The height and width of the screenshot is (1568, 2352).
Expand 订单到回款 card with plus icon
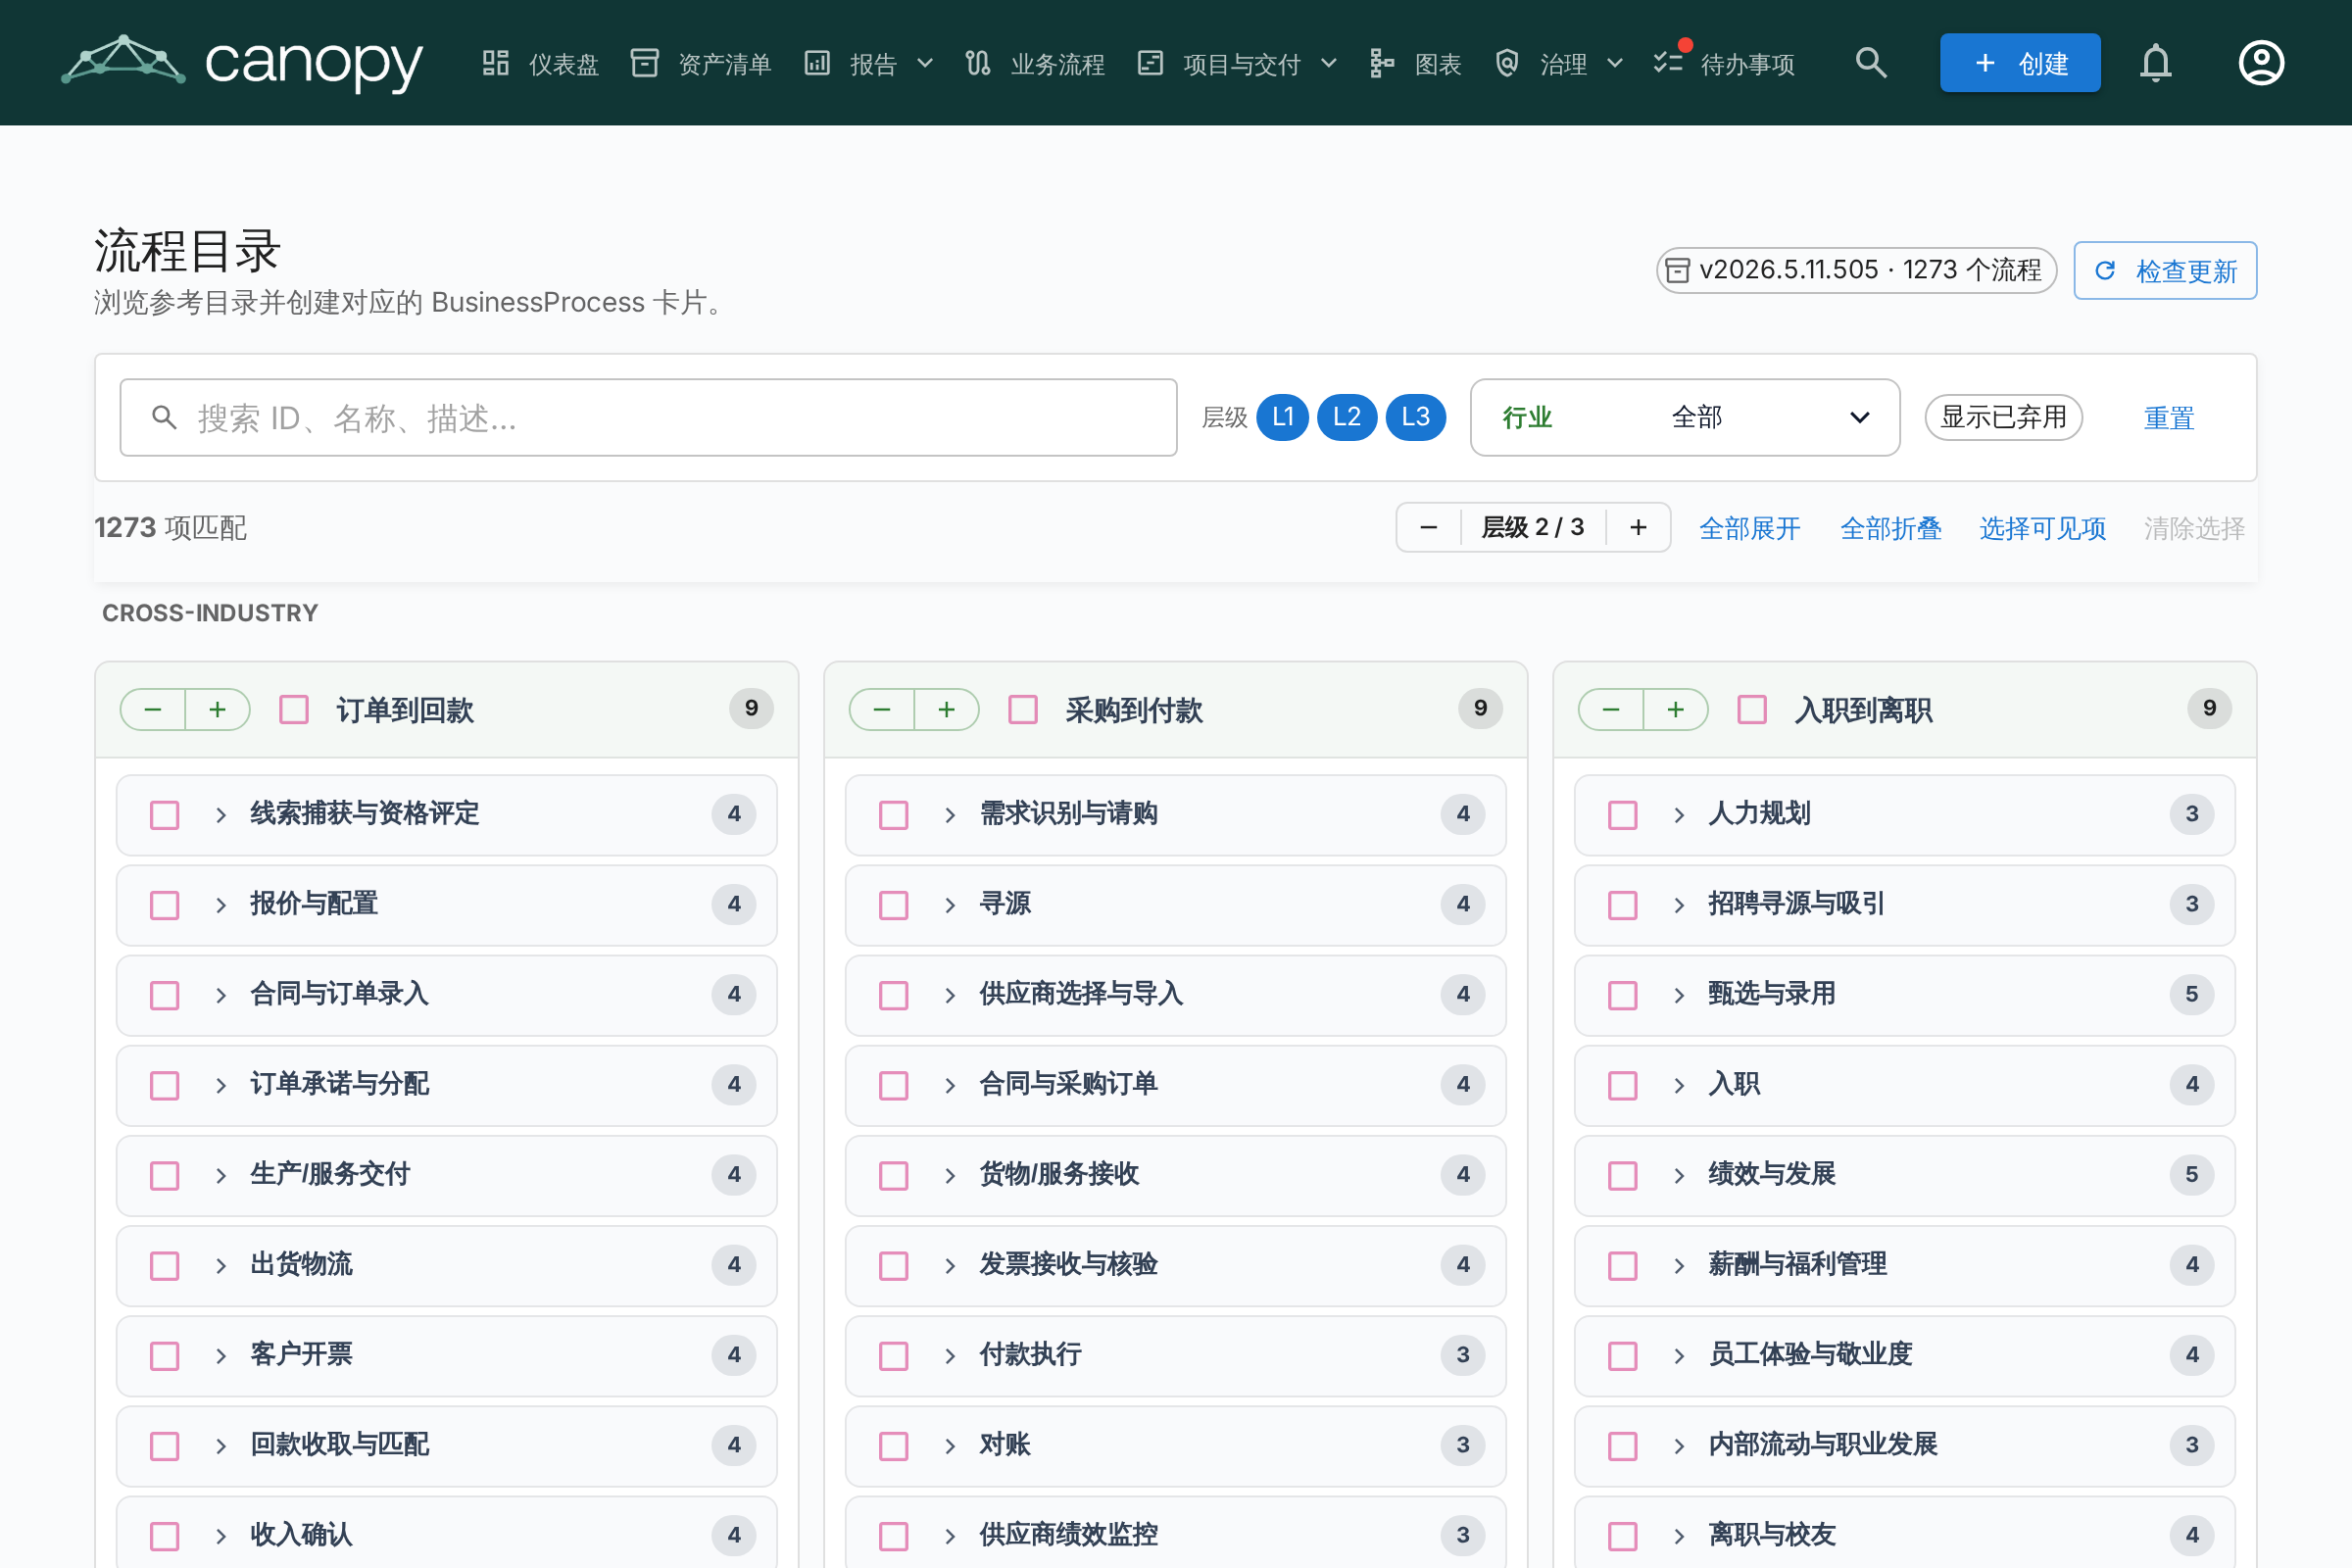[217, 710]
